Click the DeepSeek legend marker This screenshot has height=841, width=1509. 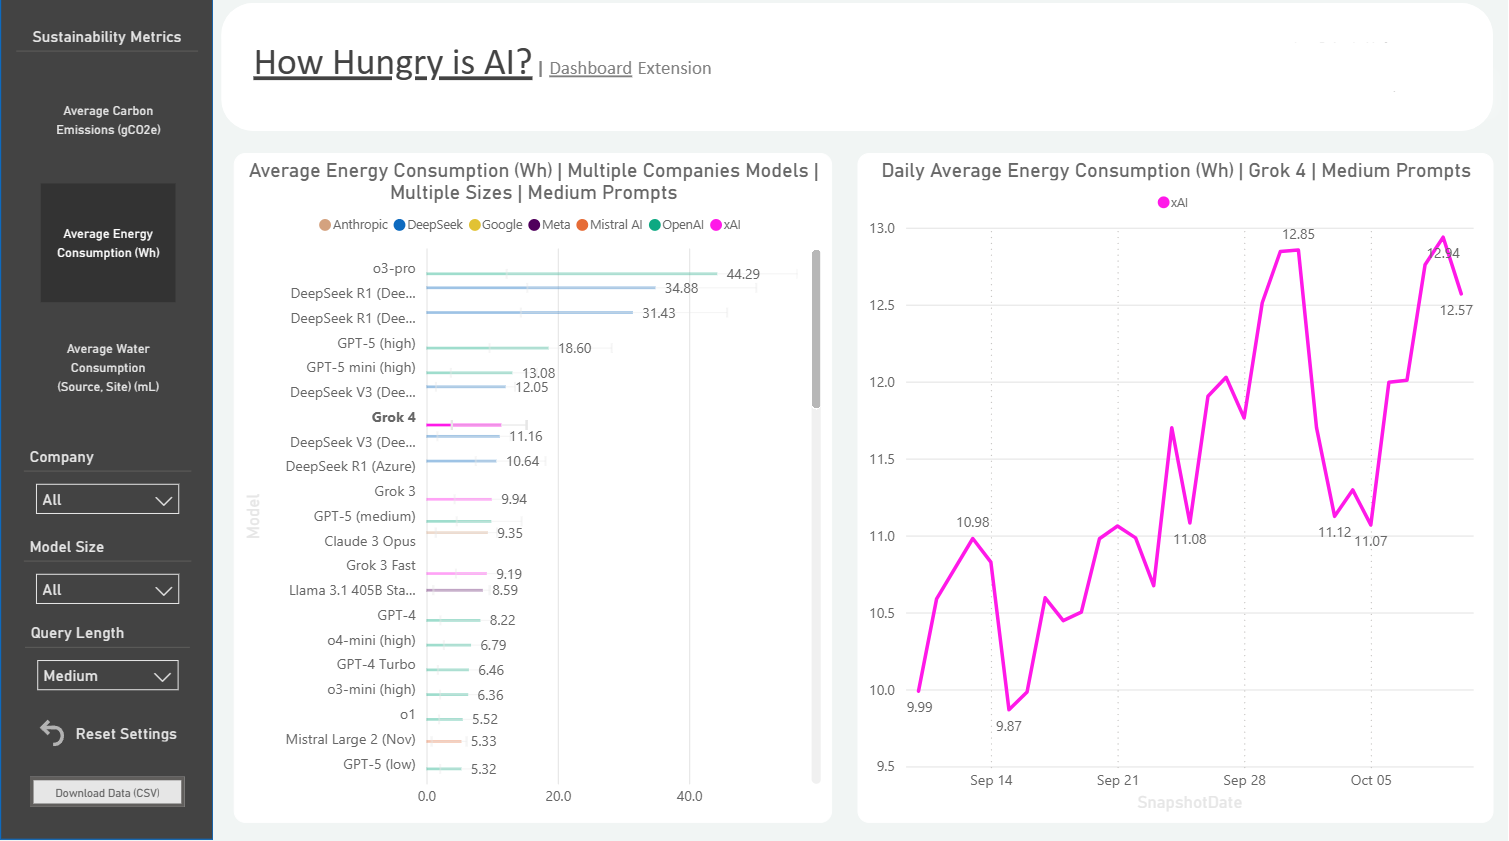click(400, 225)
